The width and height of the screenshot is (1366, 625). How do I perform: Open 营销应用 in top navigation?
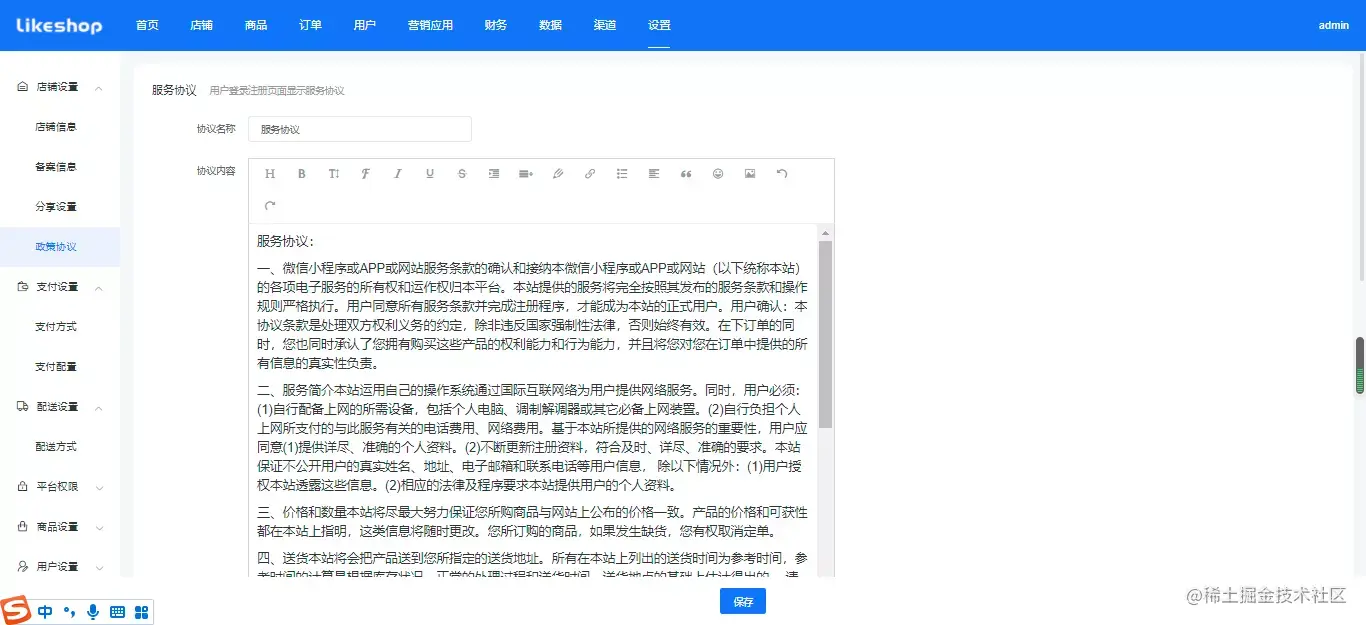430,25
